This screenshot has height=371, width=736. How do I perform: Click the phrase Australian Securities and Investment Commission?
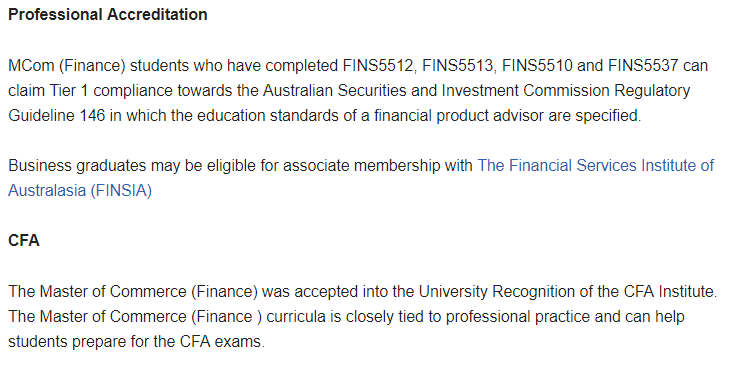click(x=436, y=91)
